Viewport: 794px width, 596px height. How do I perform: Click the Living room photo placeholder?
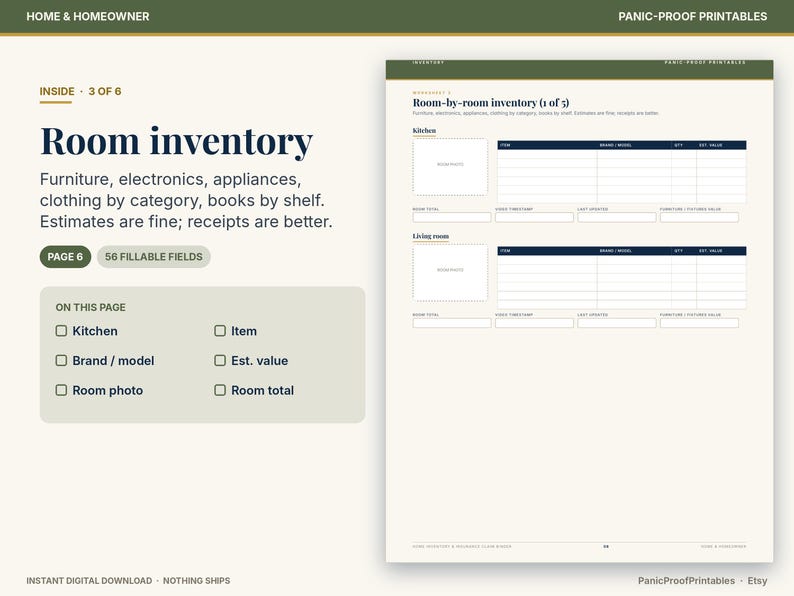coord(450,272)
